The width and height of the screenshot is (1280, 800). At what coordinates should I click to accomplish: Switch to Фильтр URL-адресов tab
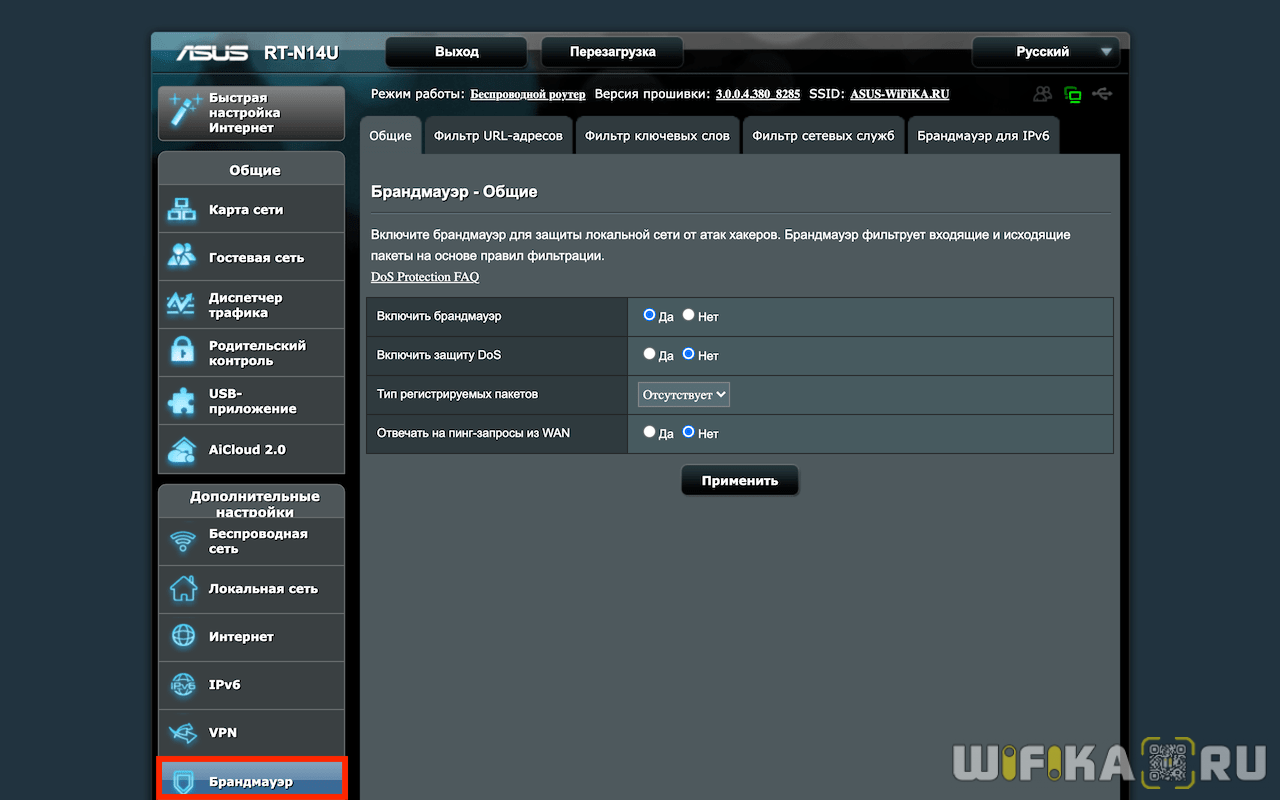pyautogui.click(x=498, y=136)
